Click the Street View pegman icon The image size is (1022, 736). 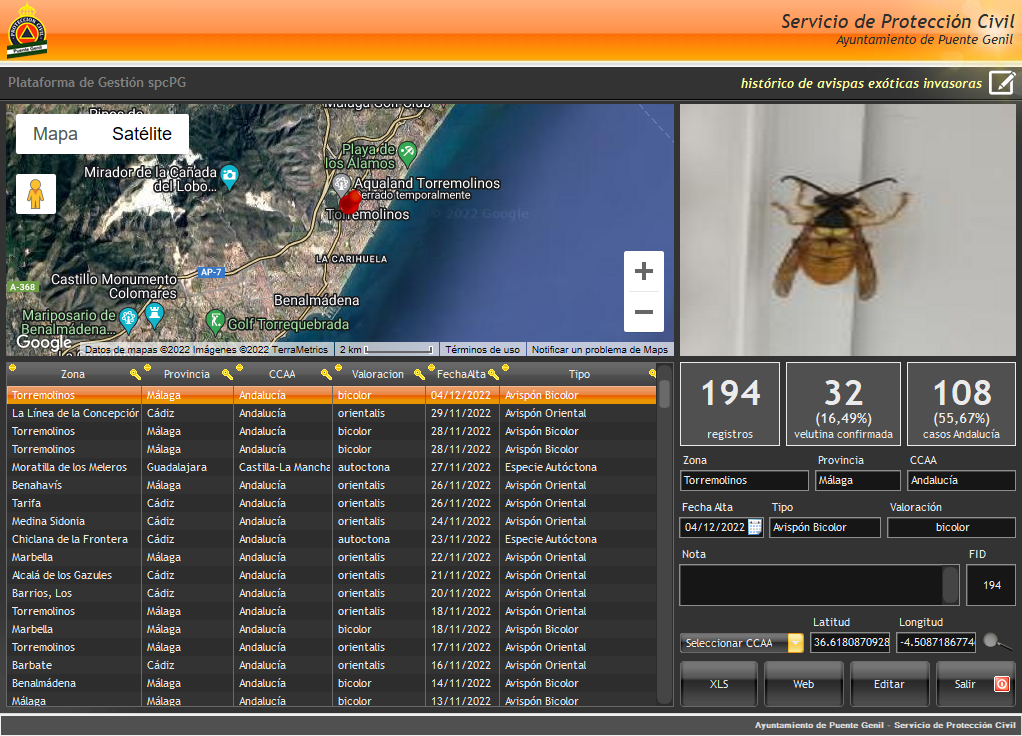(36, 194)
